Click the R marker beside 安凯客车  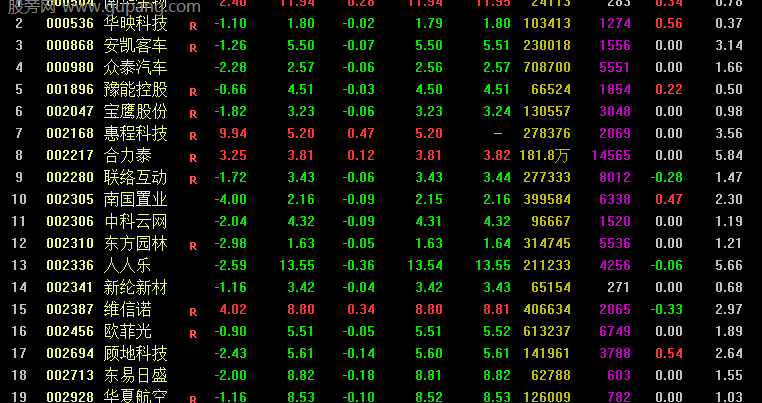pos(193,48)
